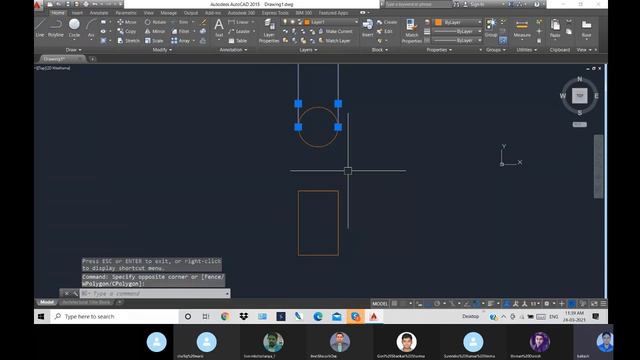Expand the Modify panel
Viewport: 640px width, 360px height.
(162, 50)
